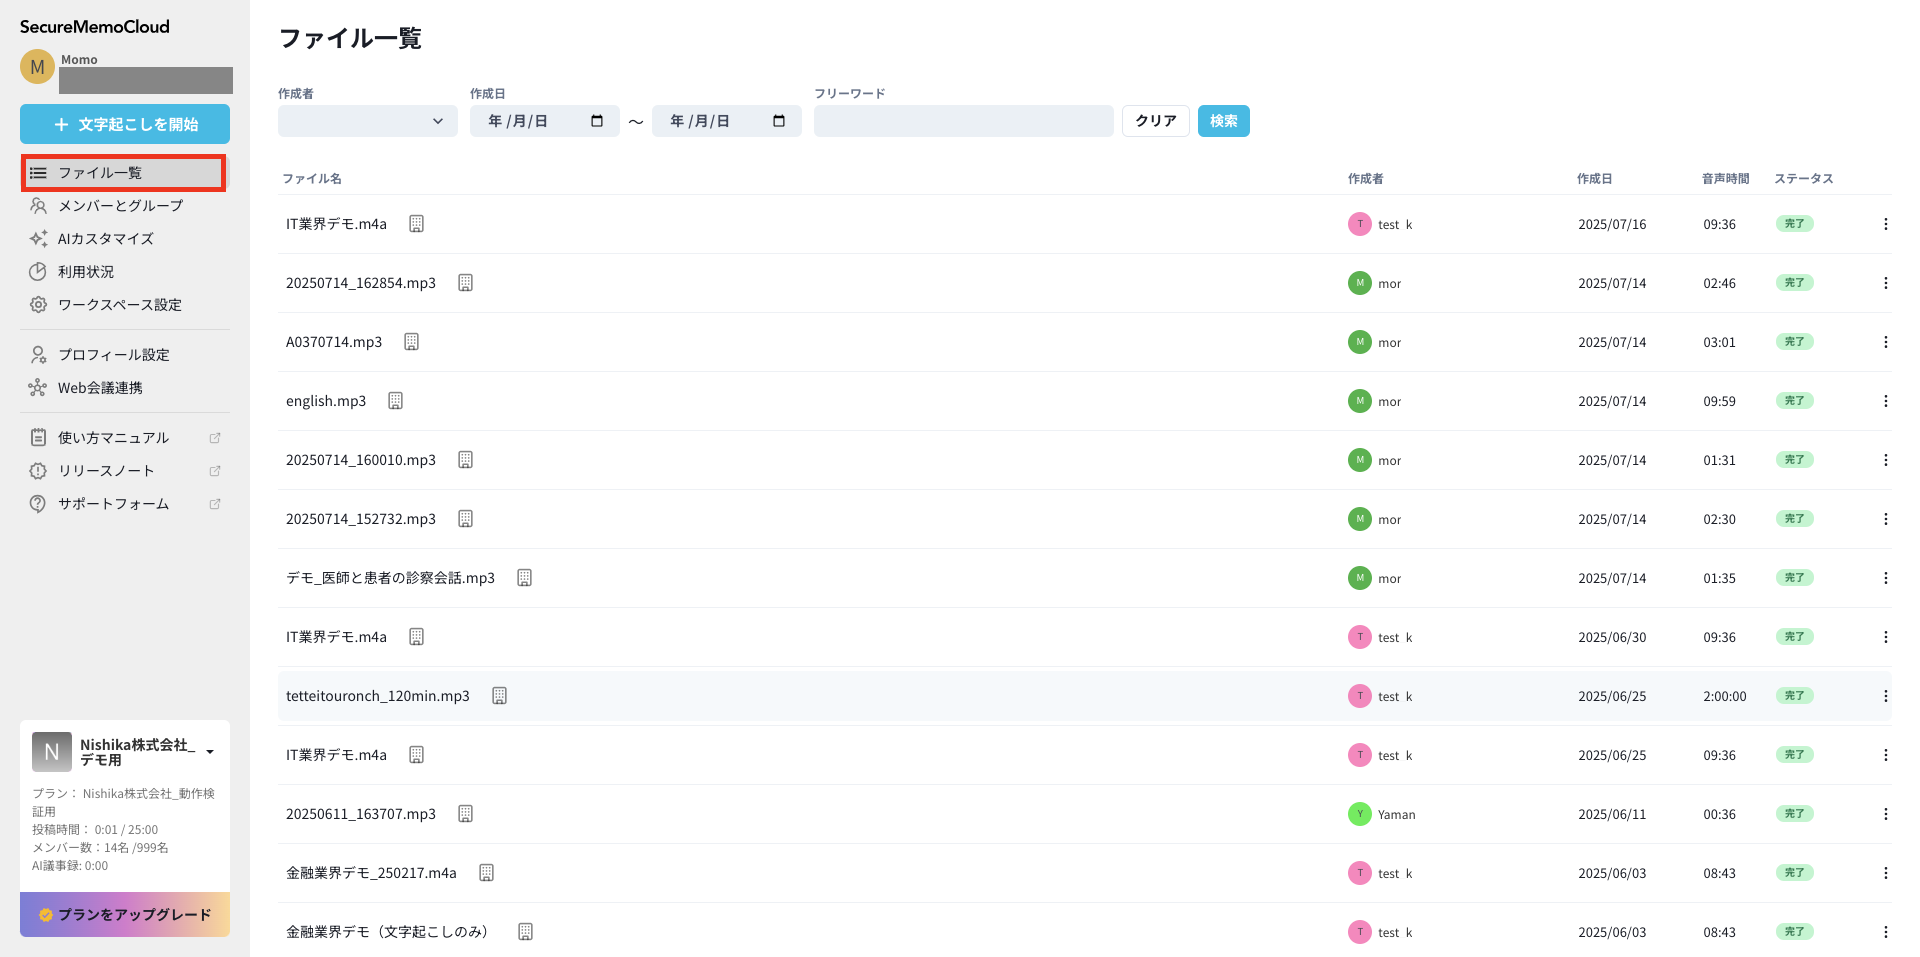Screen dimensions: 1920x957
Task: Click the document icon beside english.mp3
Action: (x=395, y=401)
